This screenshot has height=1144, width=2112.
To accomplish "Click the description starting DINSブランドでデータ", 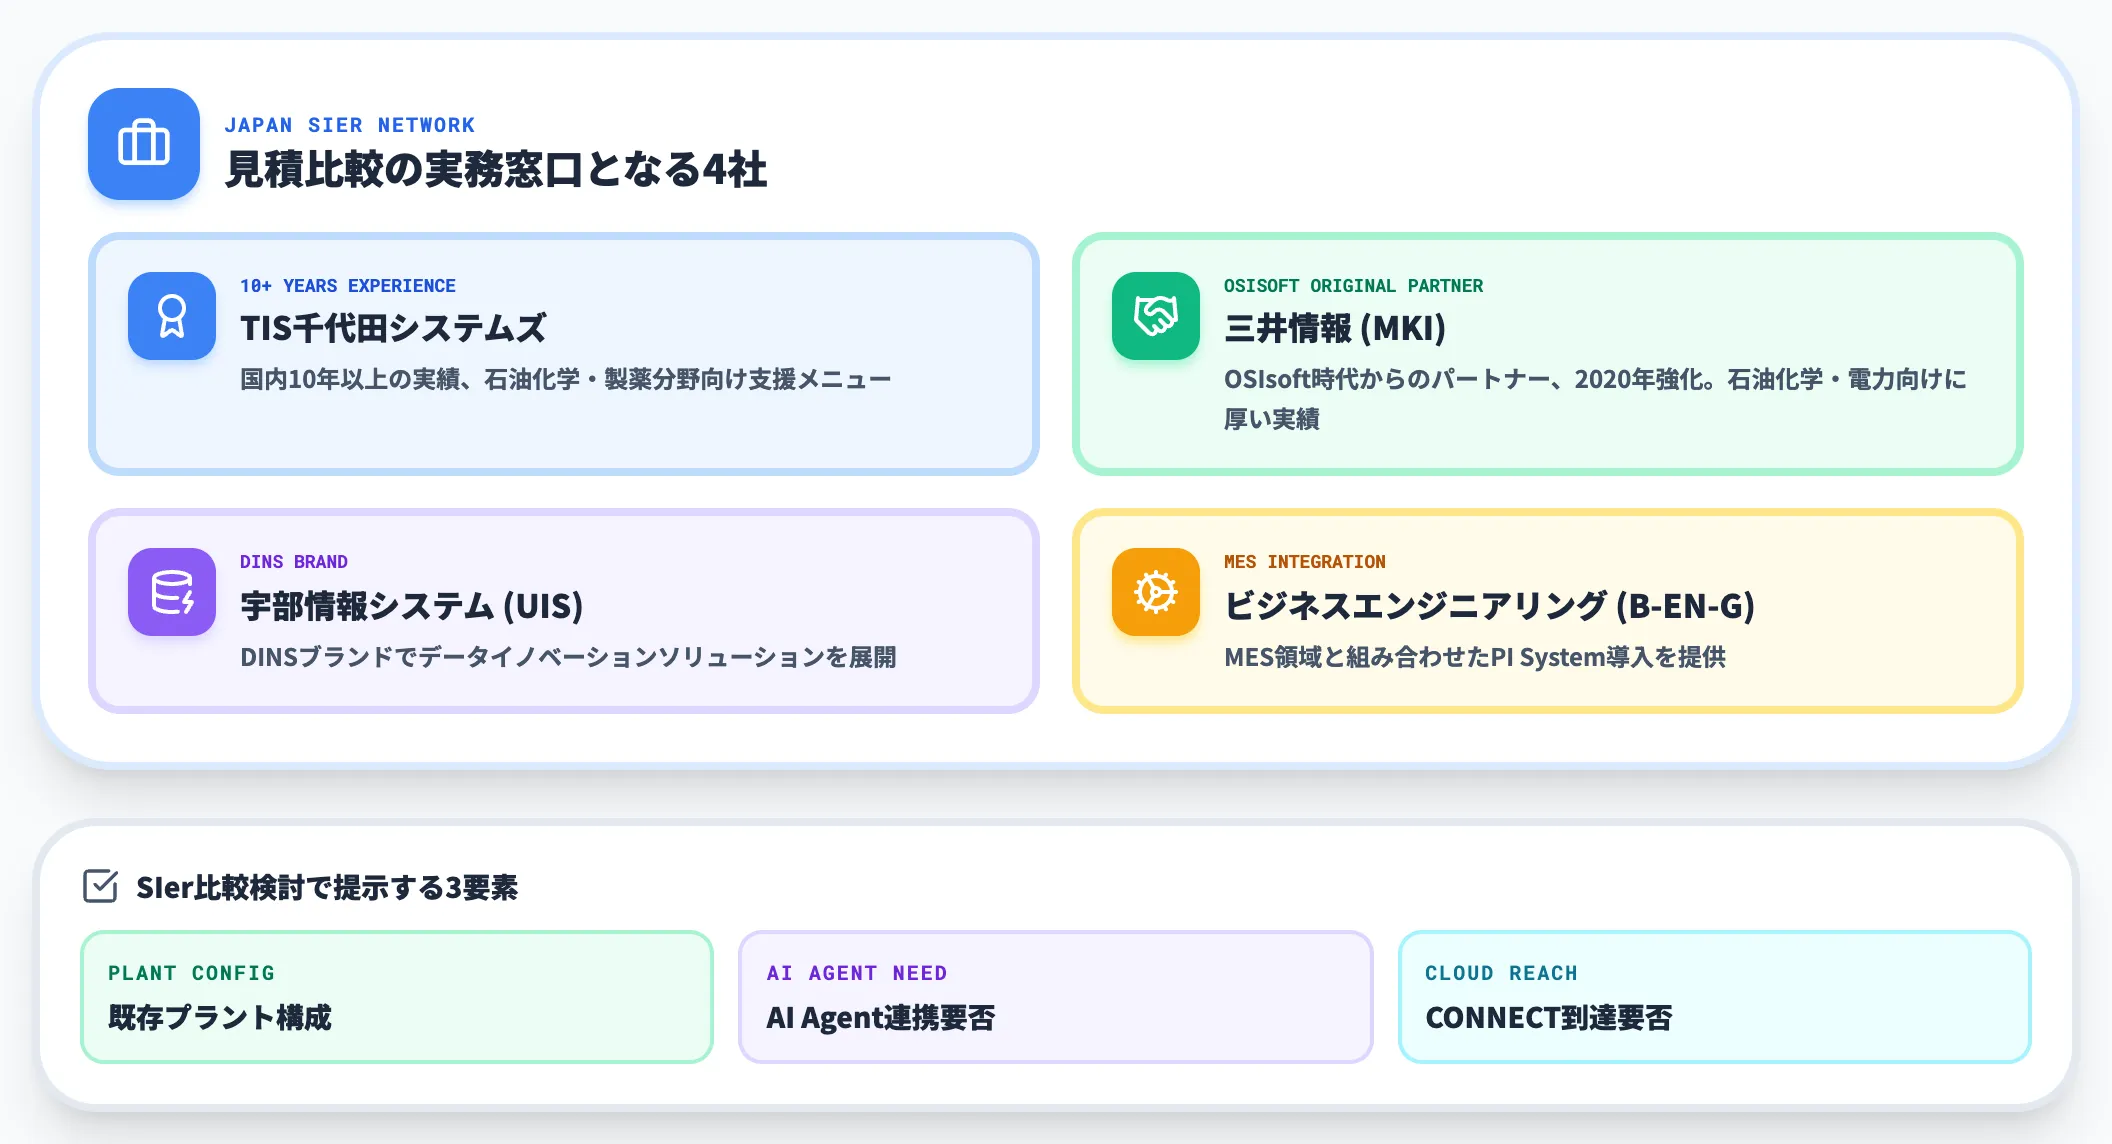I will [568, 657].
